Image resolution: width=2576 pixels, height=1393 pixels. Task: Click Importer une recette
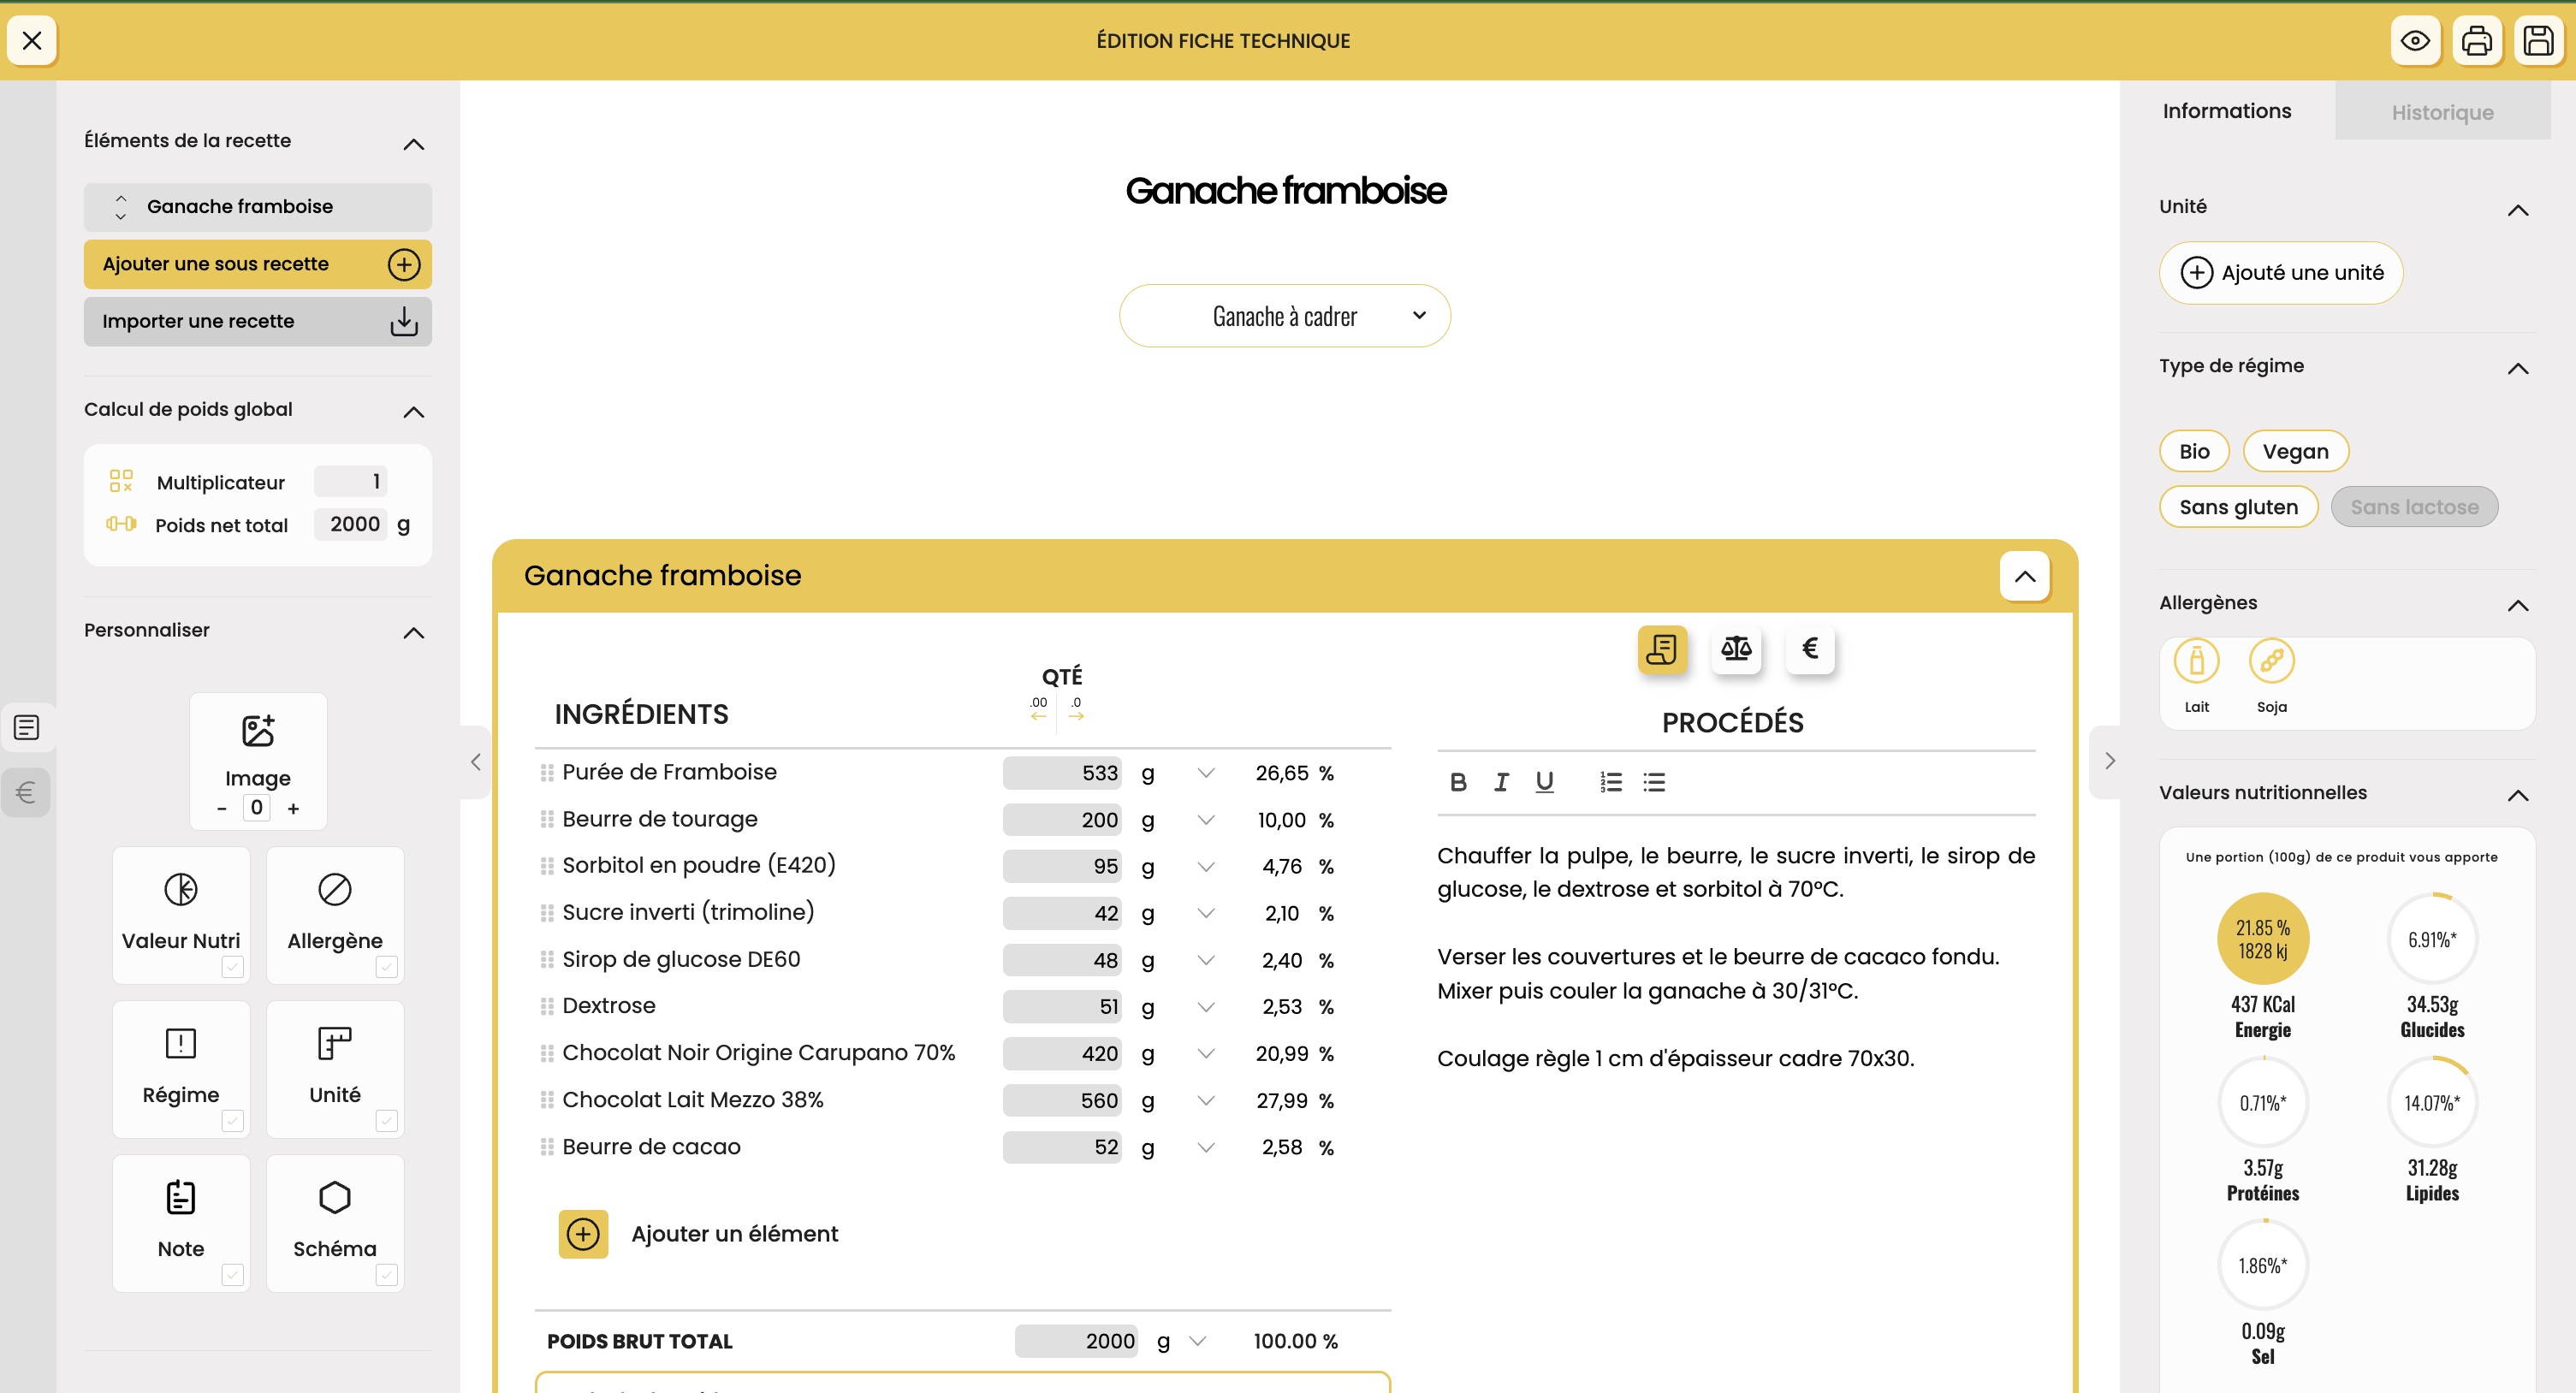pos(258,321)
